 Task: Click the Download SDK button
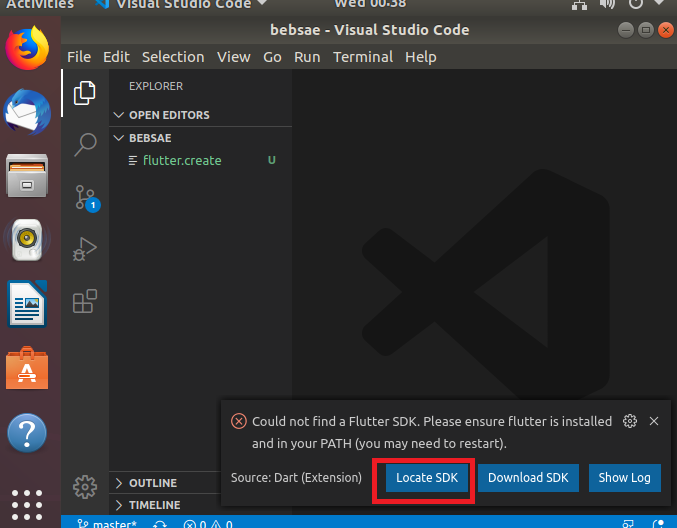pos(528,477)
